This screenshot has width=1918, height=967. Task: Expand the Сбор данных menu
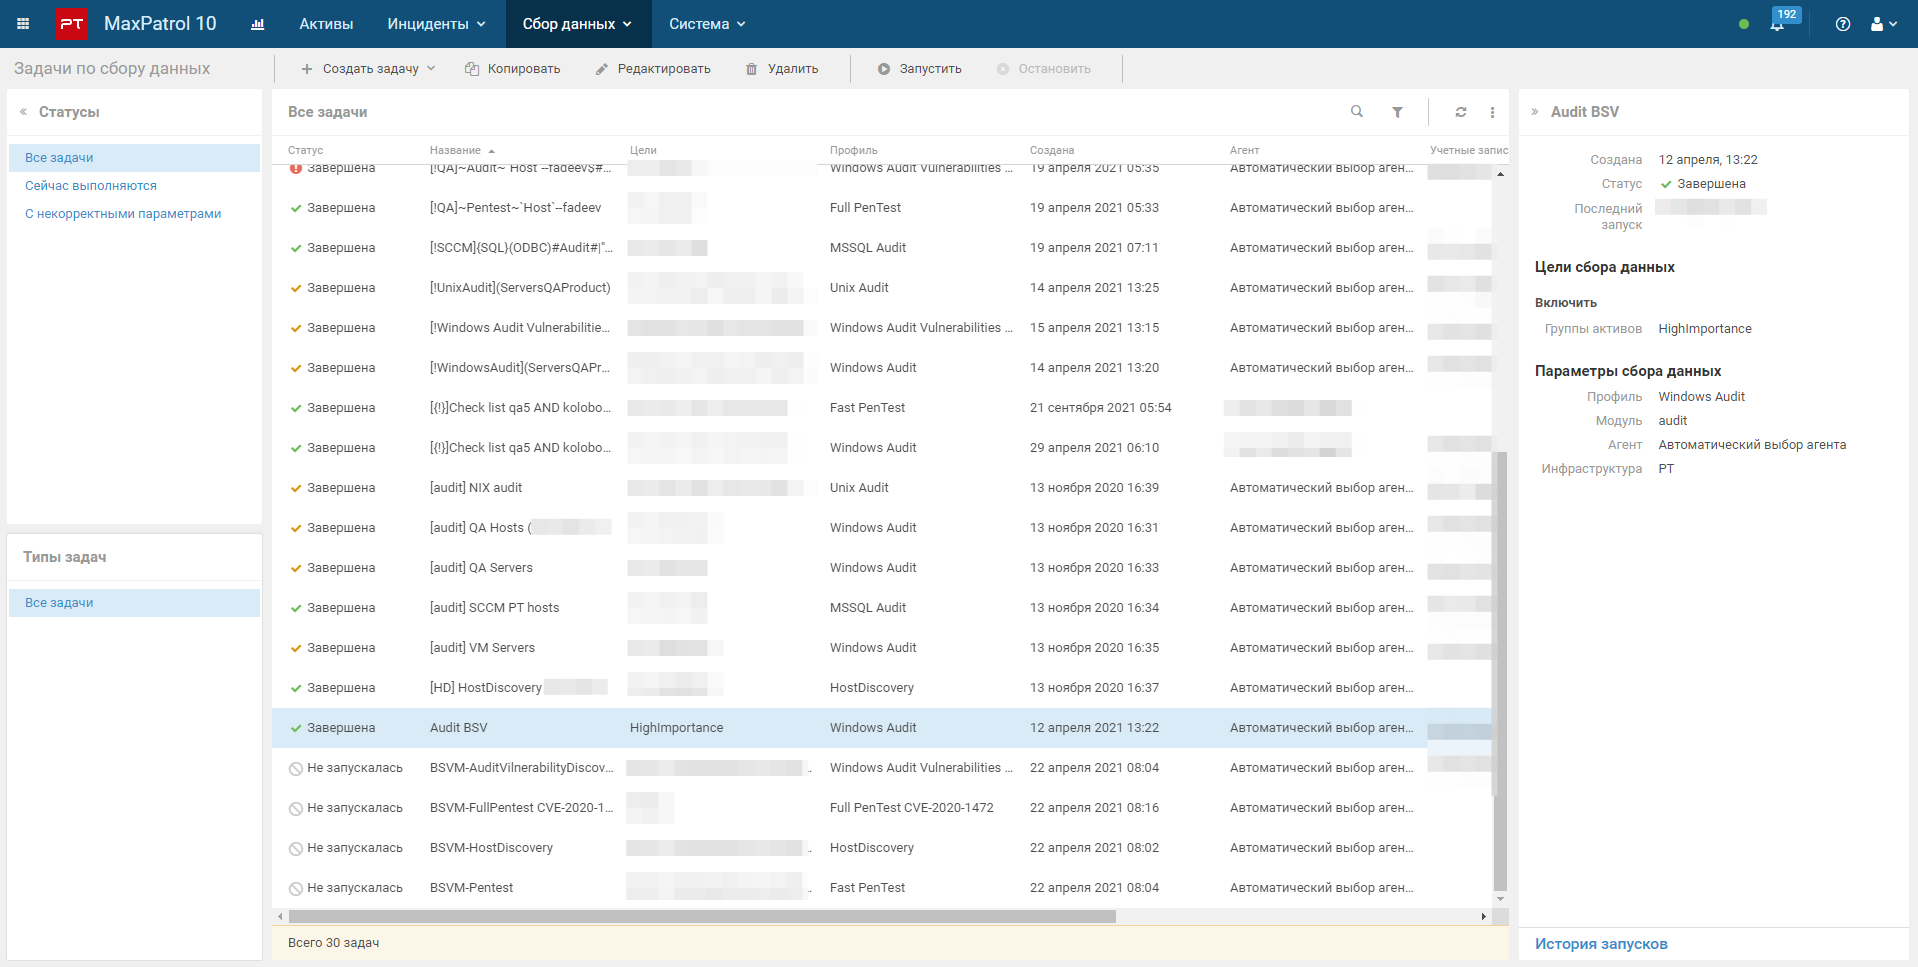(577, 24)
